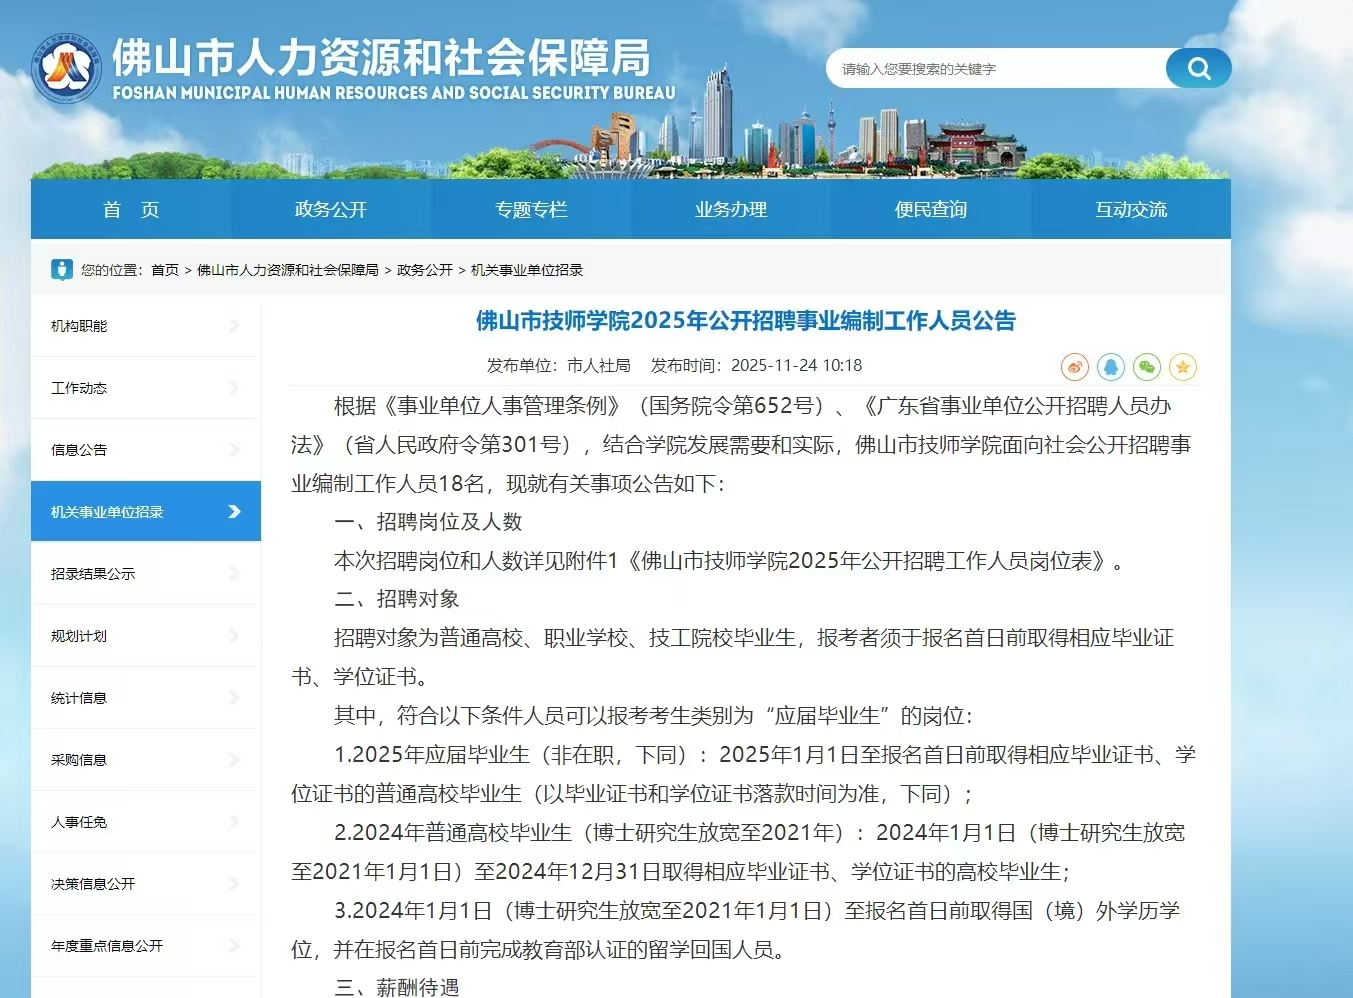
Task: Click the white arrow on 机关事业单位招录
Action: (x=232, y=511)
